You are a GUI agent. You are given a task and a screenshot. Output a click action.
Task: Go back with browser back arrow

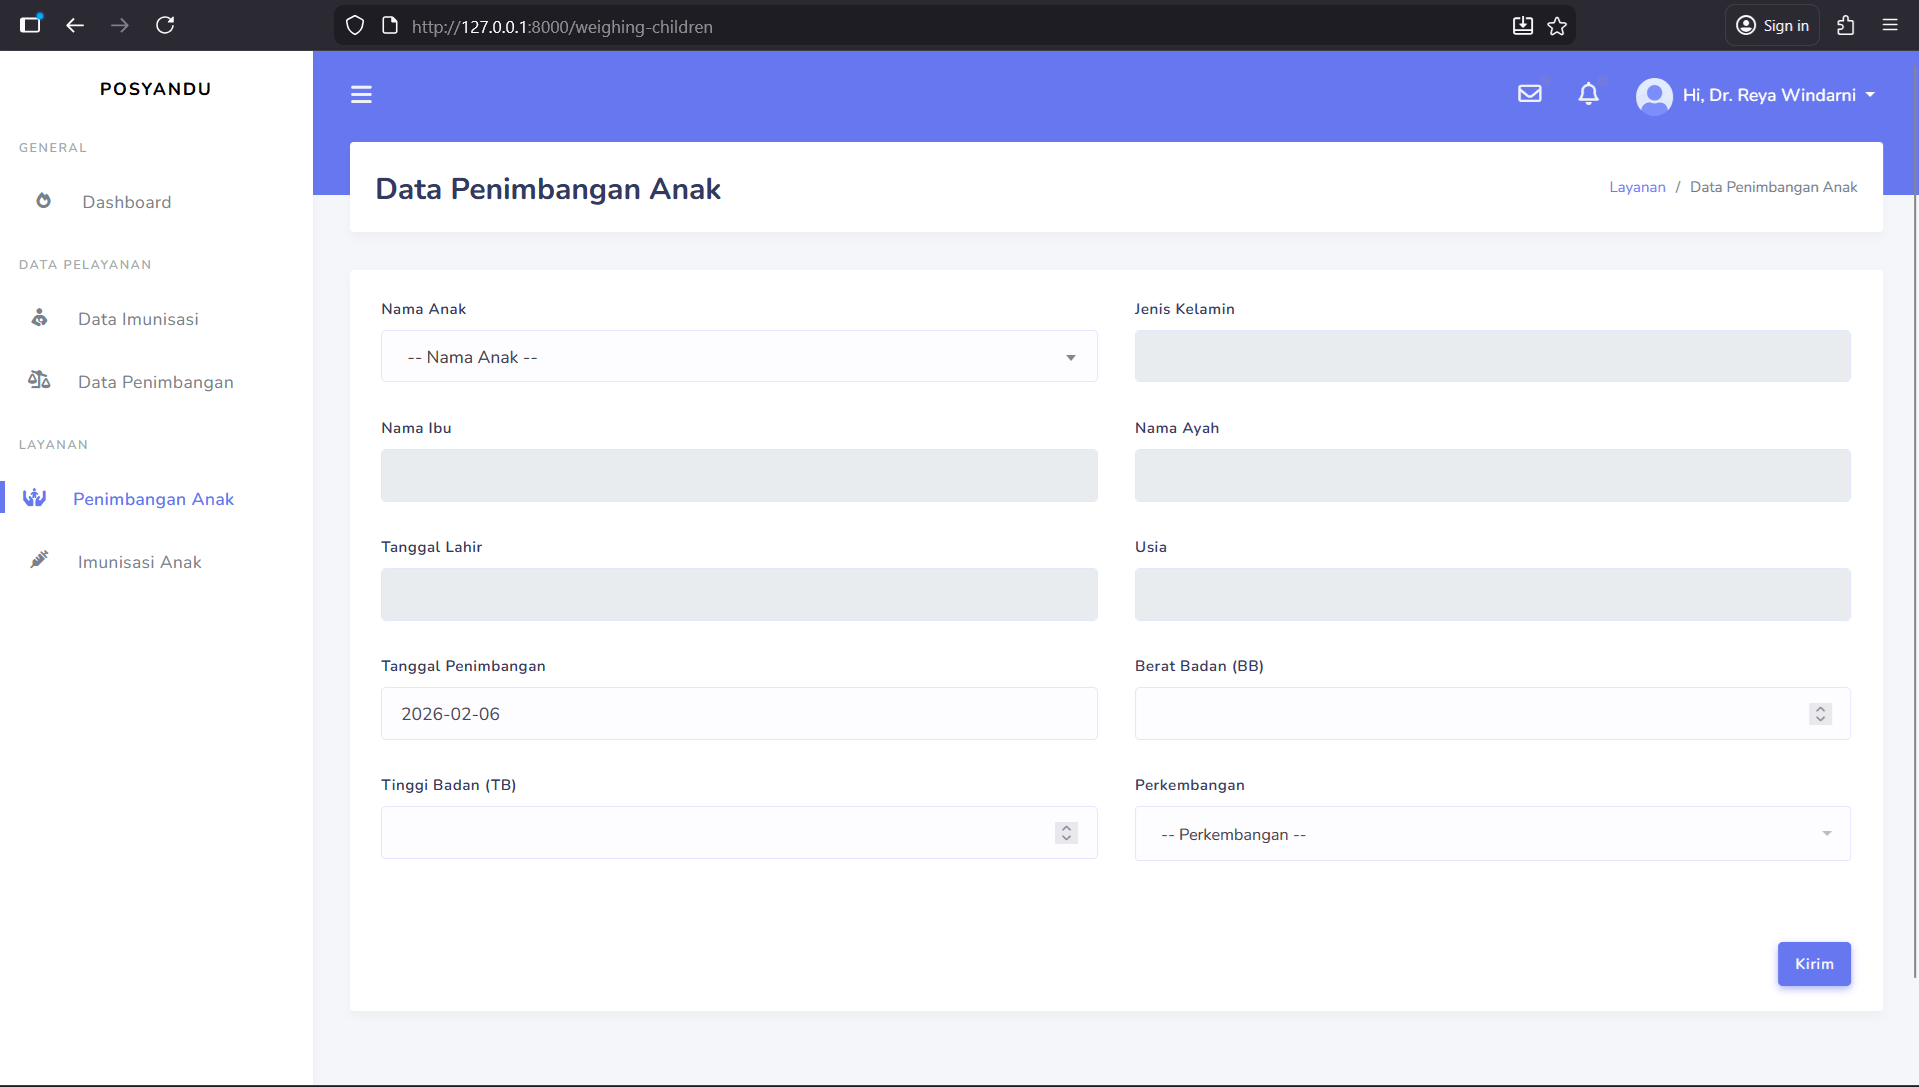75,25
